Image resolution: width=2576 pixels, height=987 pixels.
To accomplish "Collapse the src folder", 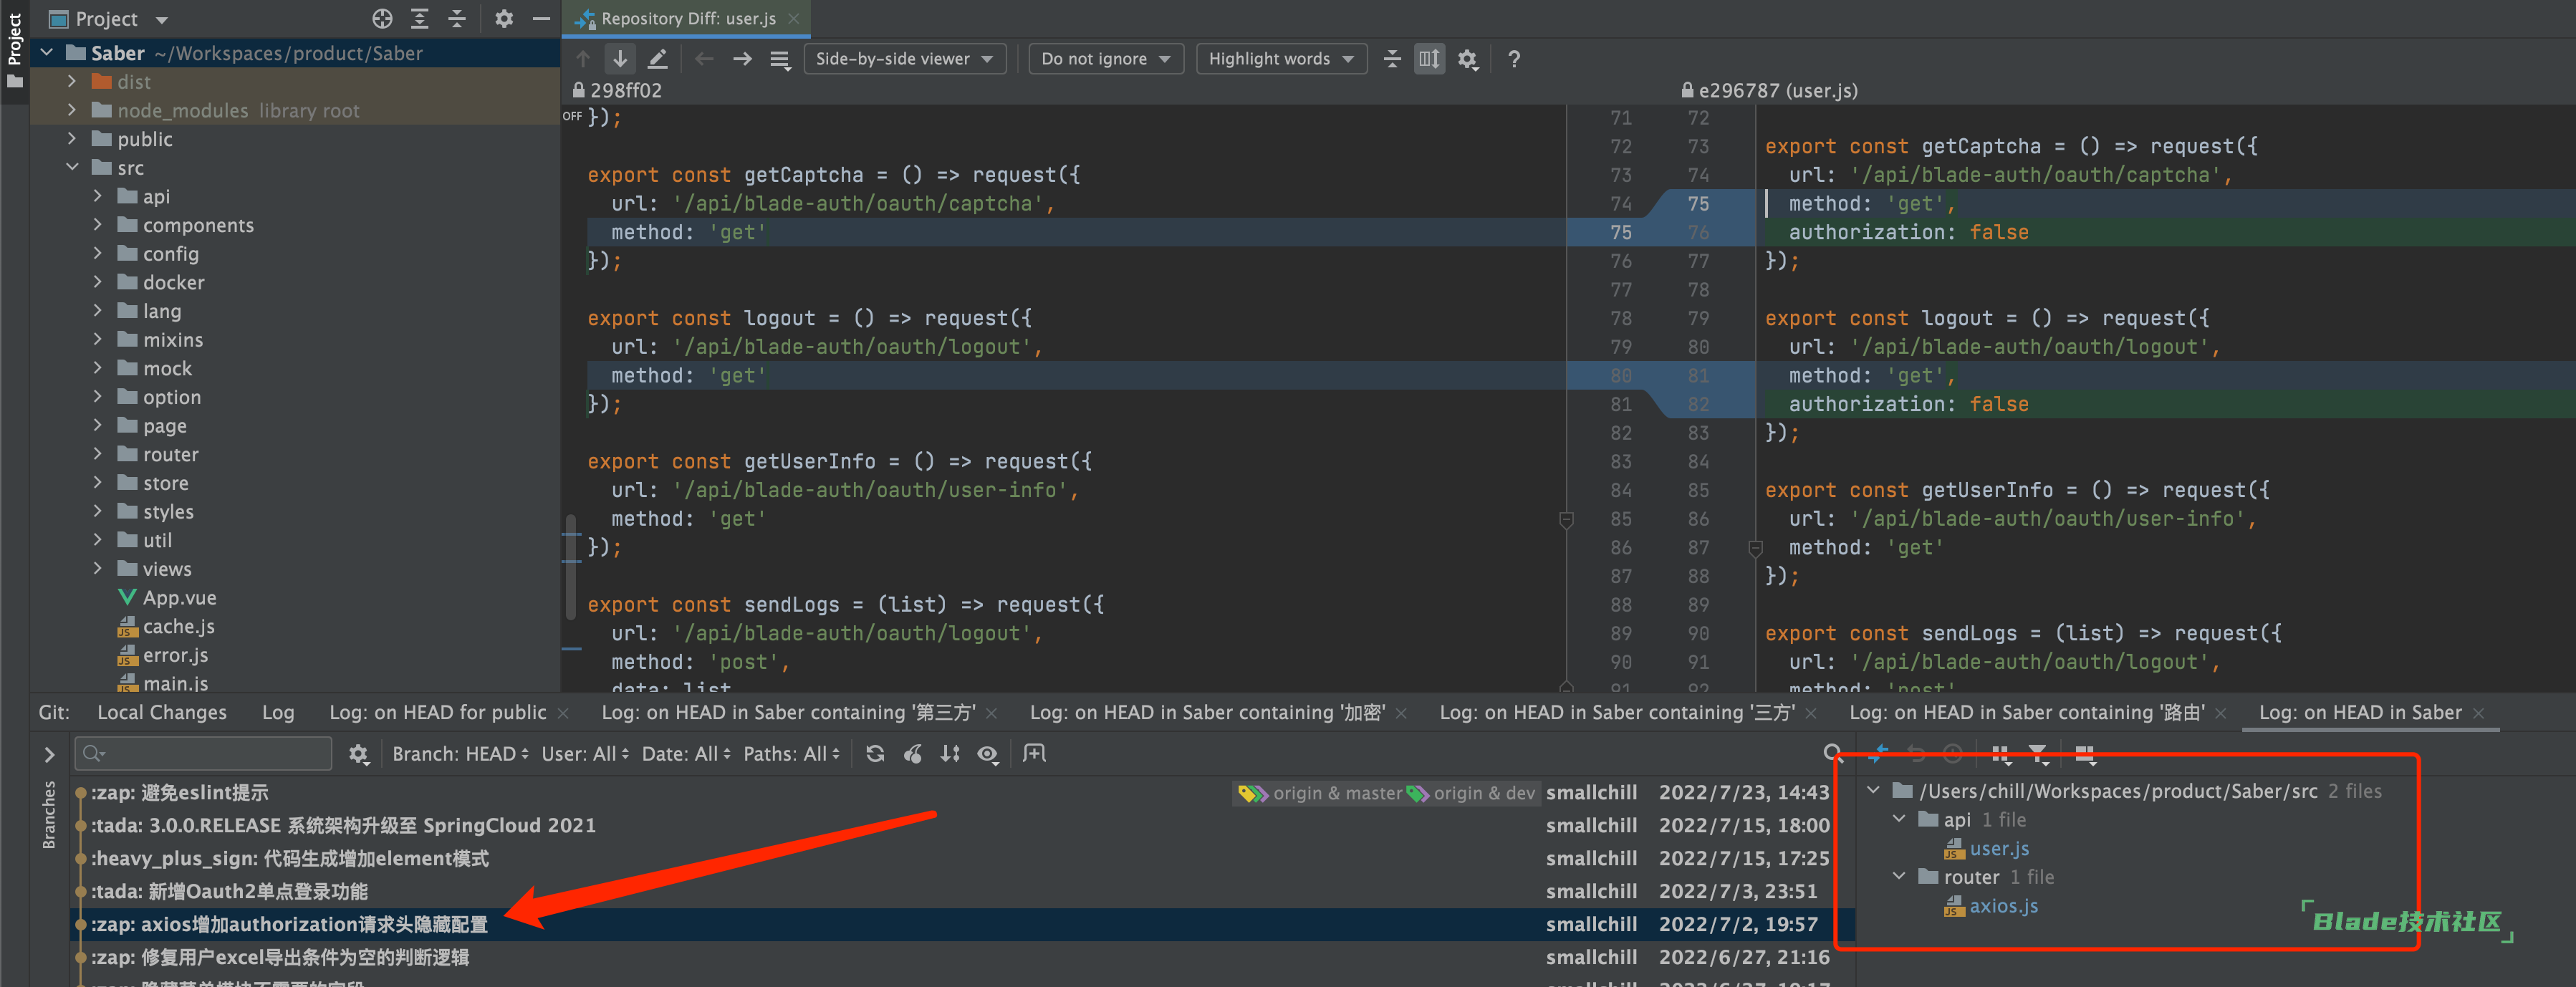I will click(x=72, y=167).
